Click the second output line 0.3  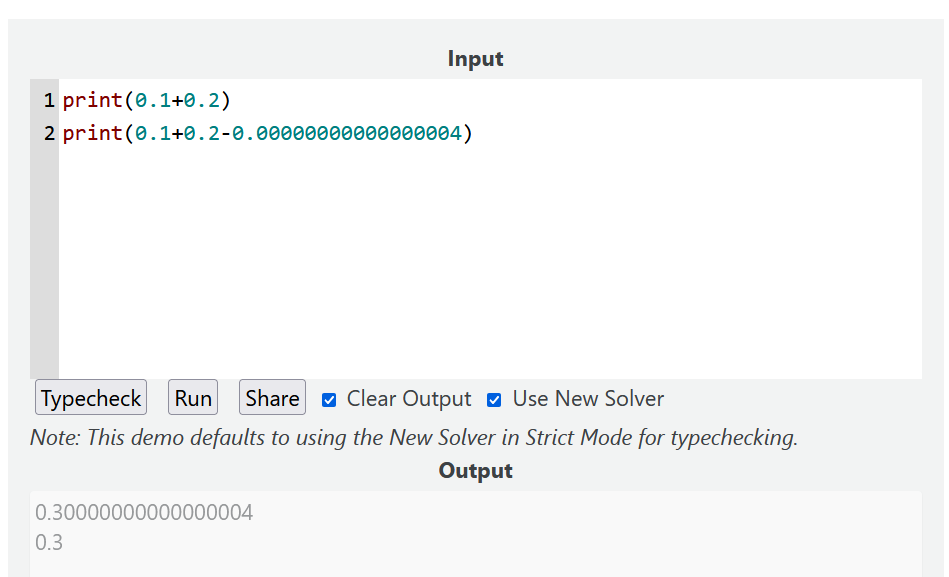48,543
